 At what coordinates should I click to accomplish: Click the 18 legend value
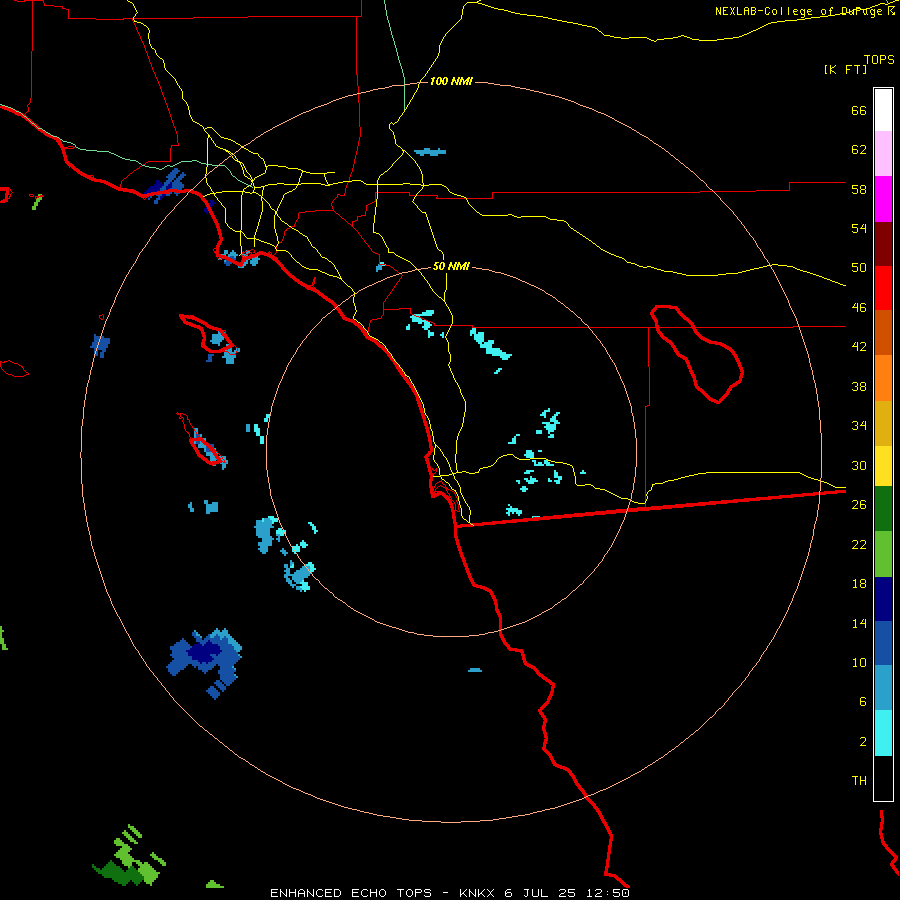point(859,584)
